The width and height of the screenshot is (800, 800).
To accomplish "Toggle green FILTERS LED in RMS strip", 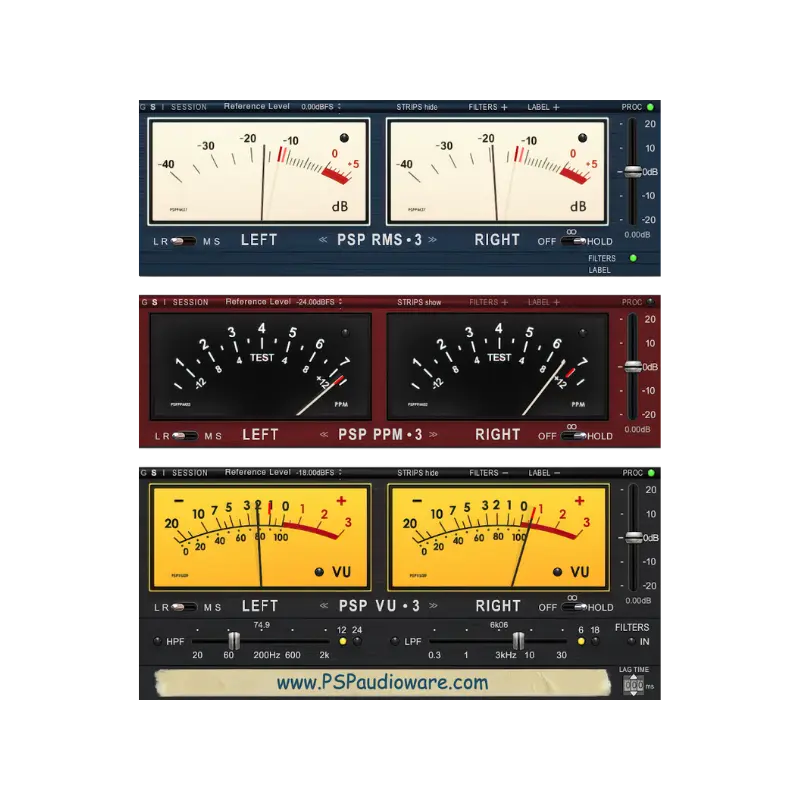I will coord(633,258).
